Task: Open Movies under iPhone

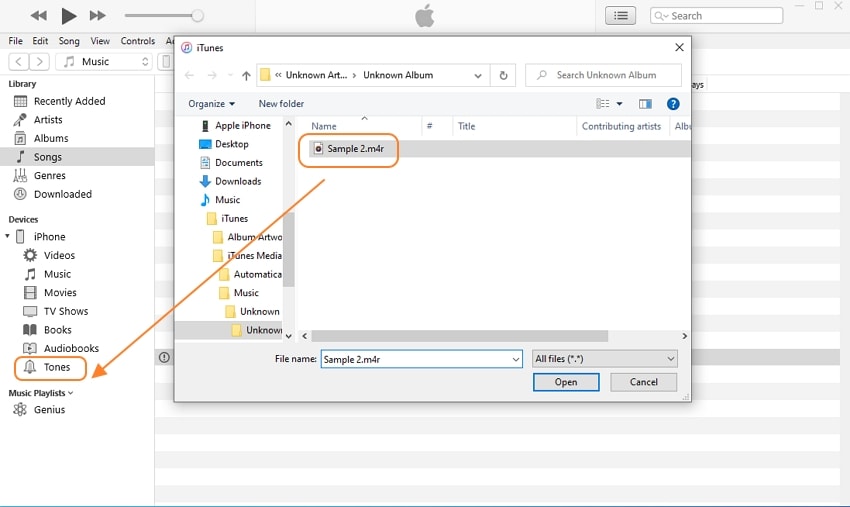Action: pyautogui.click(x=60, y=292)
